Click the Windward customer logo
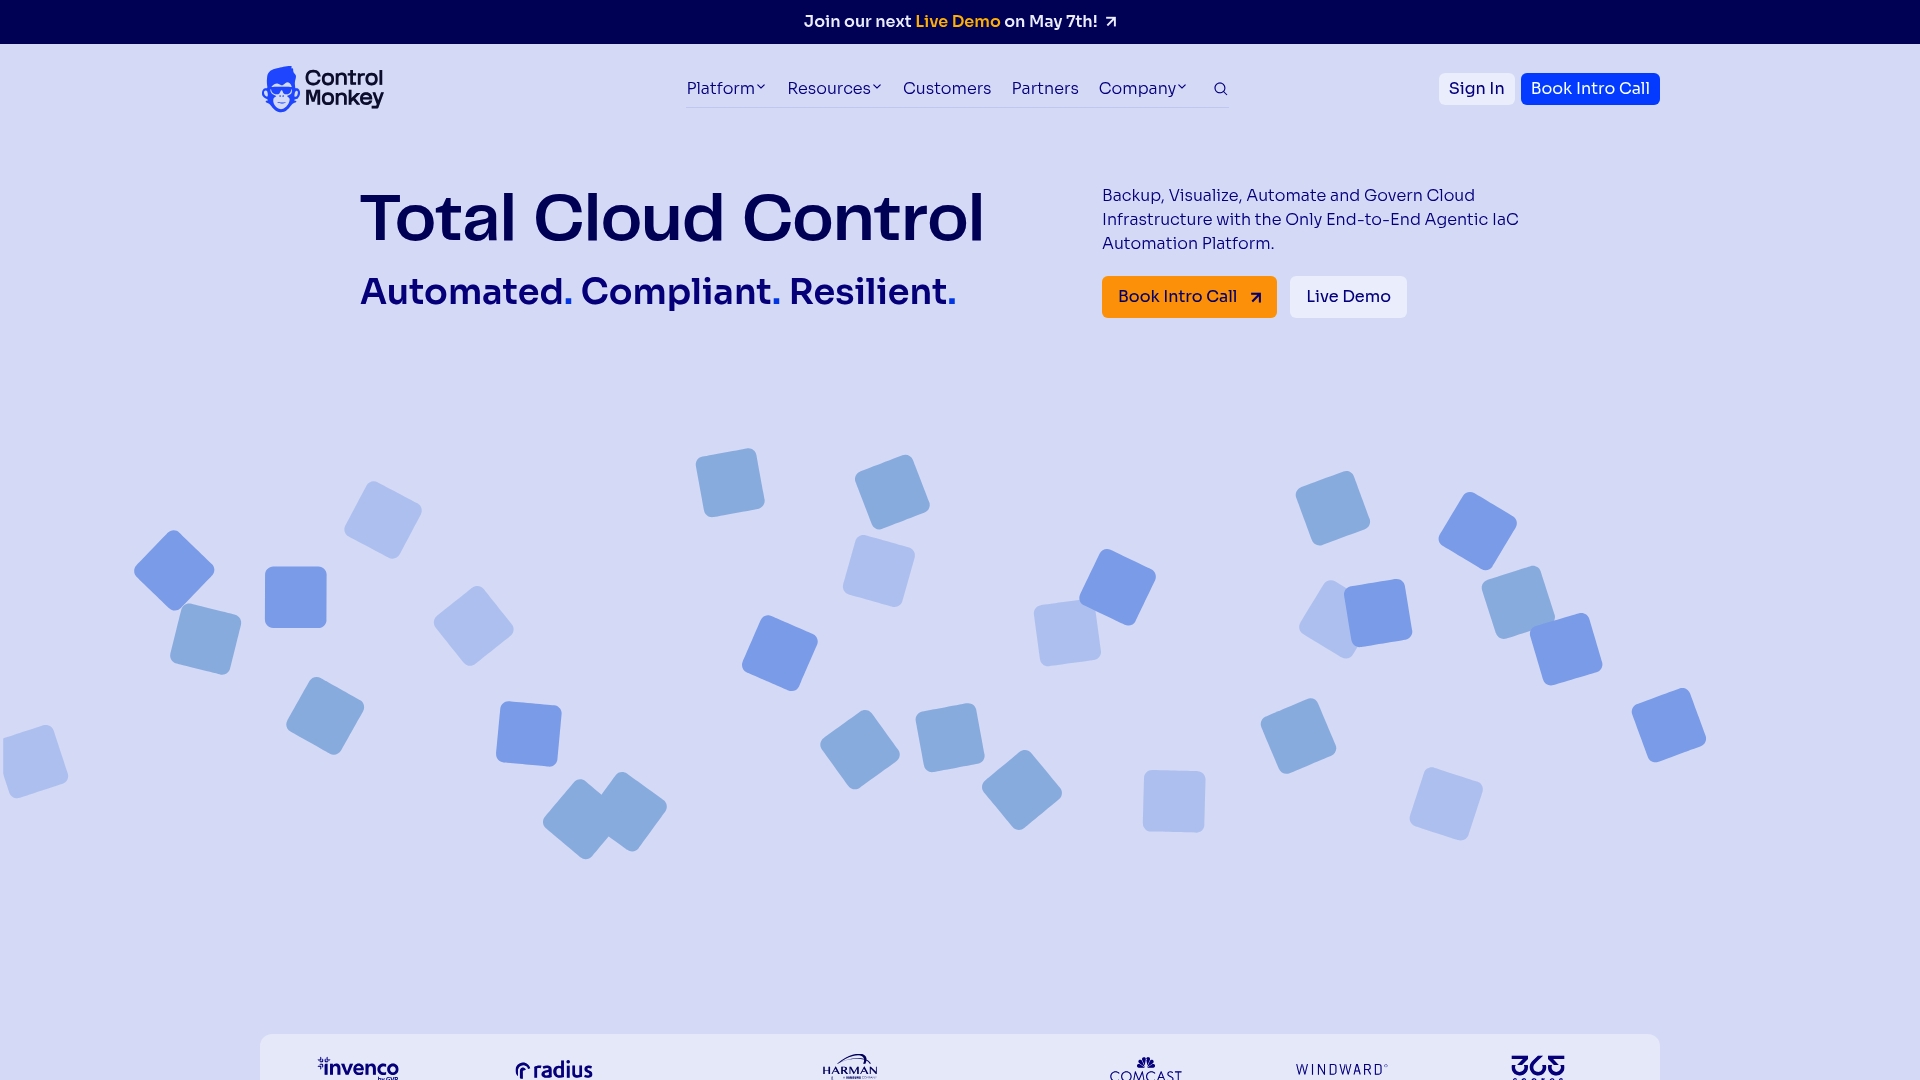The image size is (1920, 1080). pos(1341,1069)
